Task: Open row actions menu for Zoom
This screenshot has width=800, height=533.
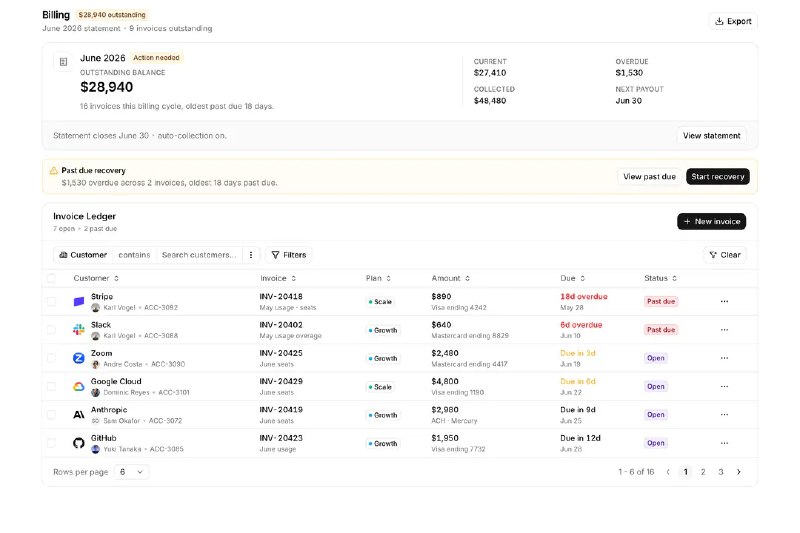Action: pos(724,358)
